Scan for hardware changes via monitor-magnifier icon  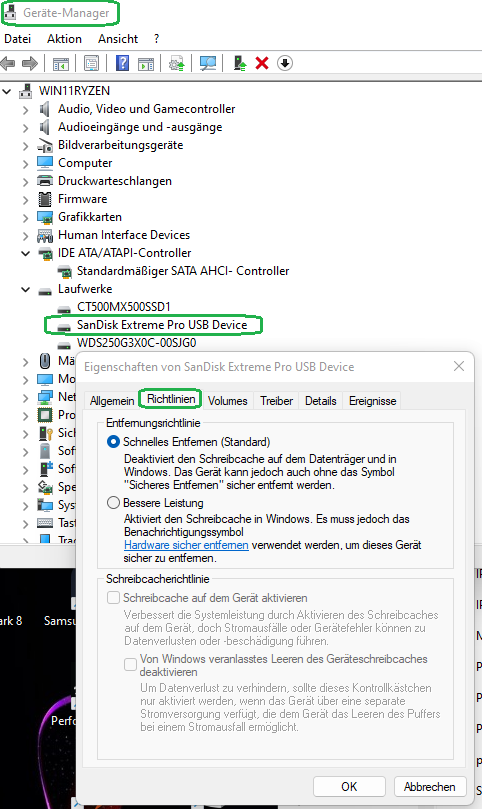[208, 63]
